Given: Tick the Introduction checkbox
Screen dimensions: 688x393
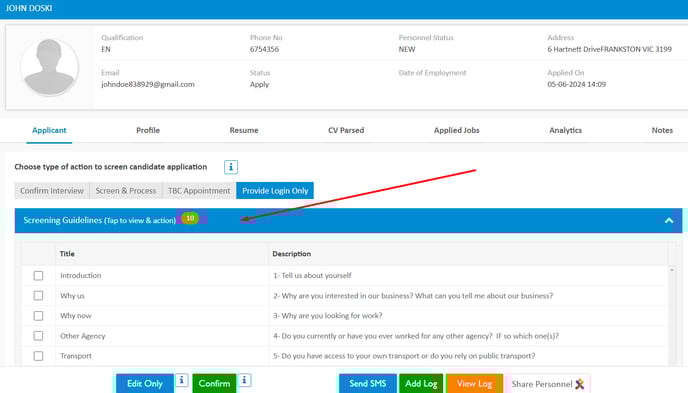Looking at the screenshot, I should coord(38,275).
